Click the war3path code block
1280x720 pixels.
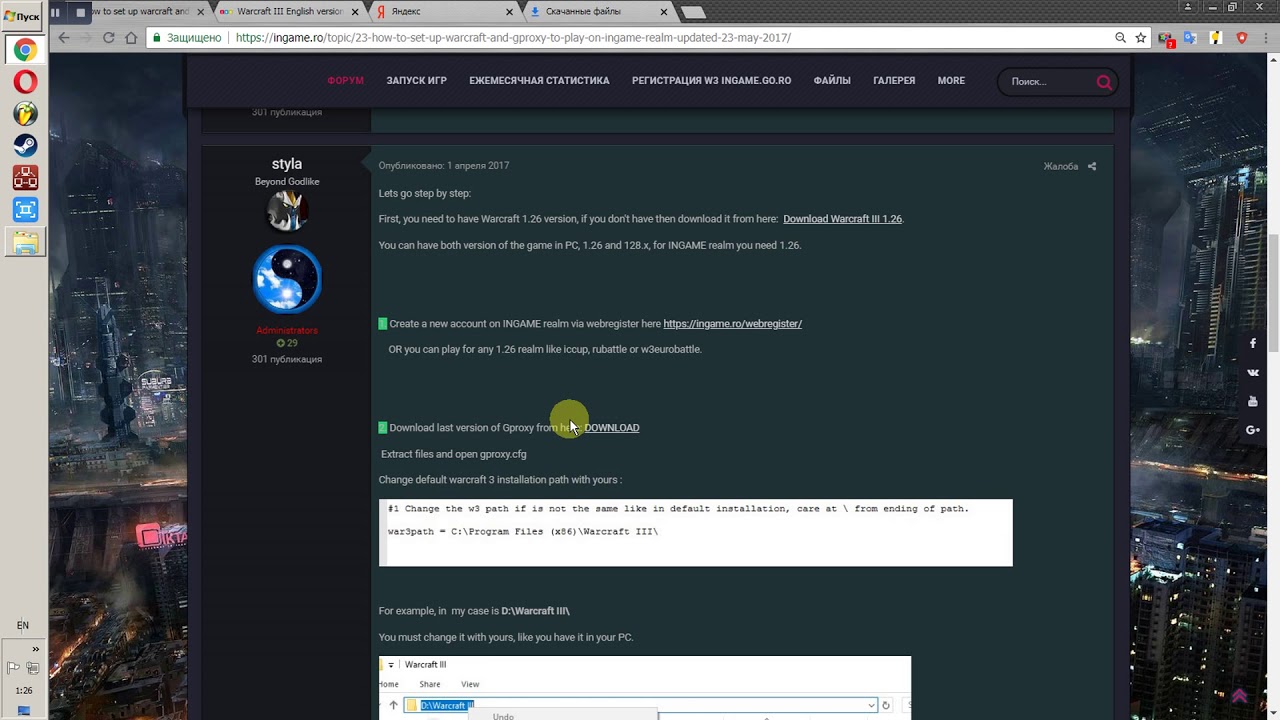coord(695,533)
